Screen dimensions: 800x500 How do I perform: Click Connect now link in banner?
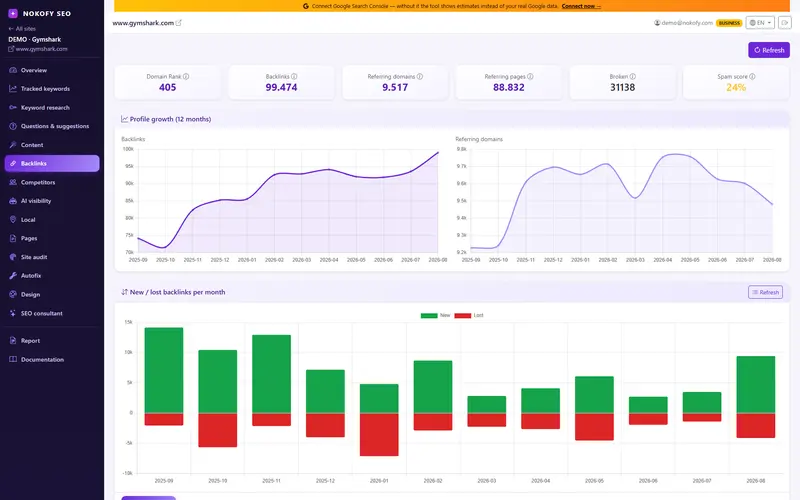(x=581, y=6)
